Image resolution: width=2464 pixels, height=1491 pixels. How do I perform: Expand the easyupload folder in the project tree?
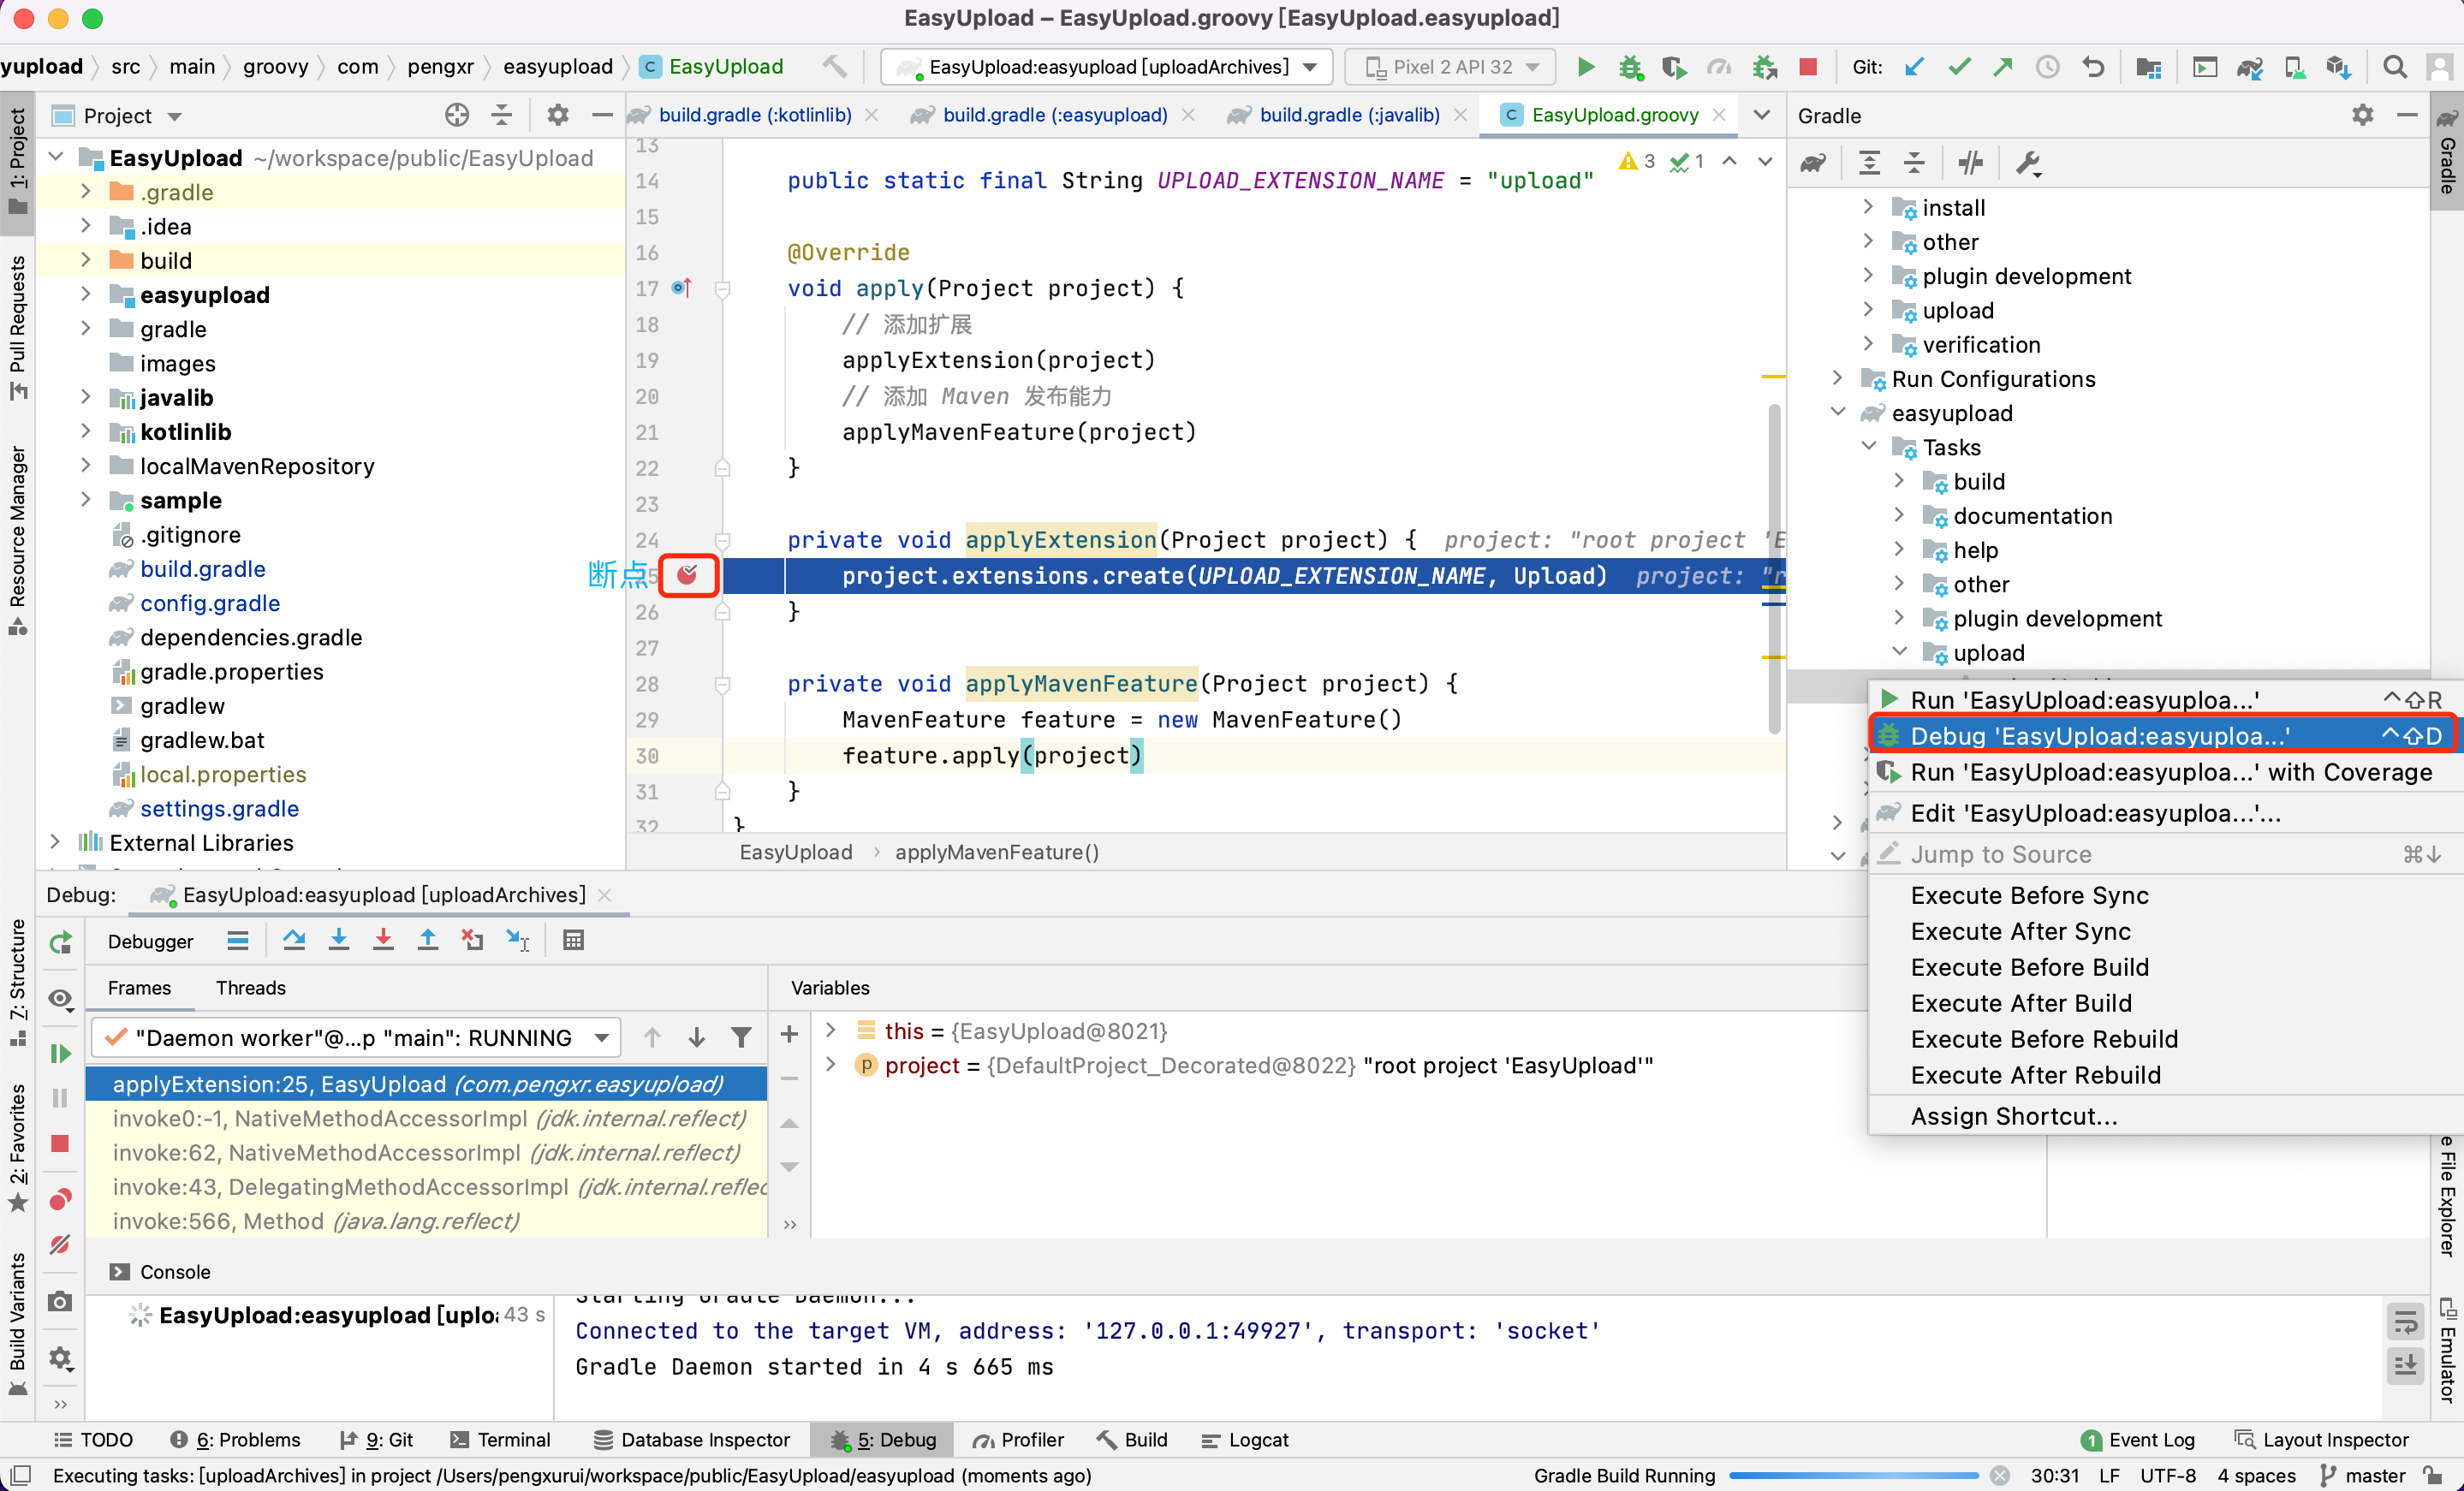point(86,294)
